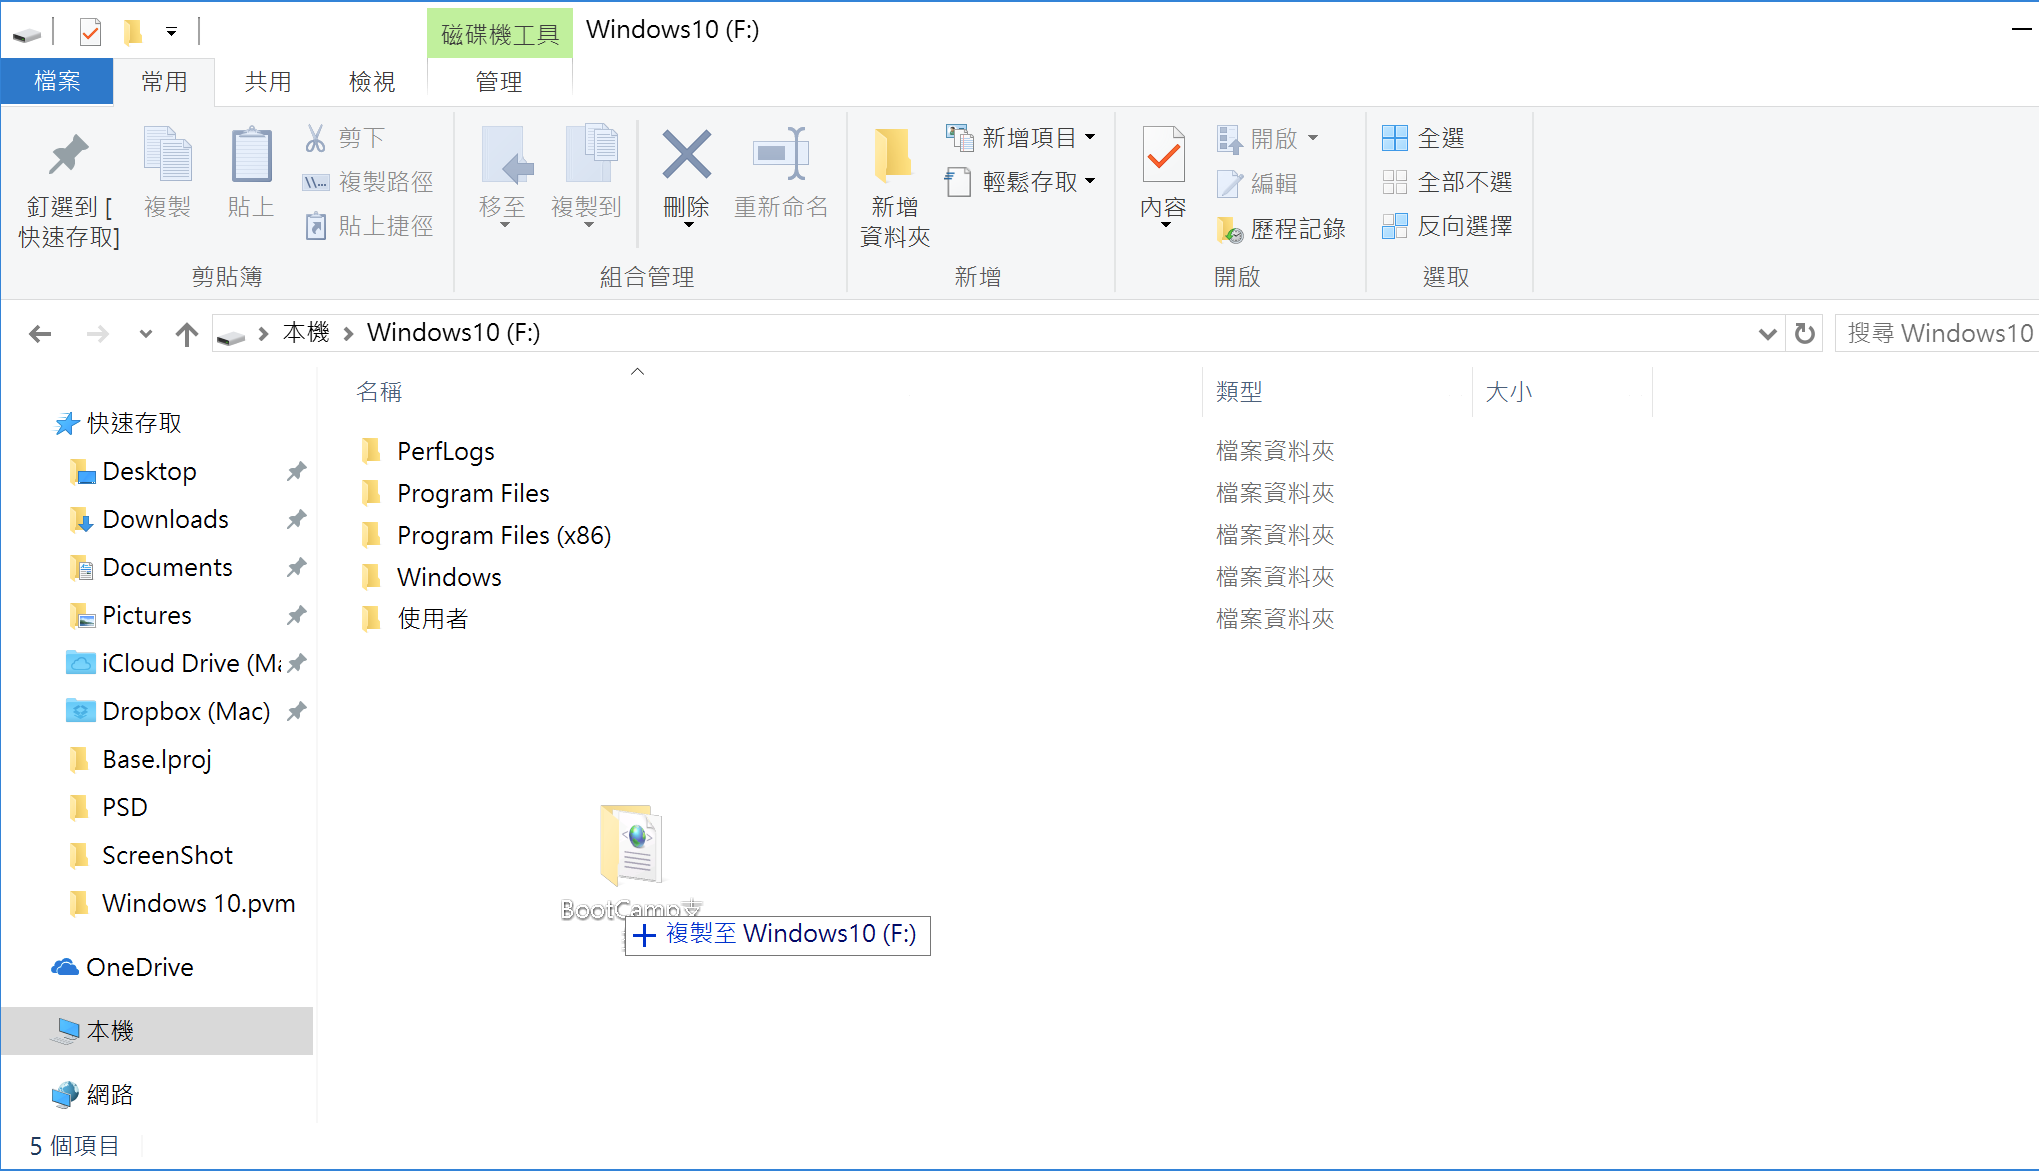Open Documents in the sidebar
Screen dimensions: 2039x1171
(x=167, y=567)
